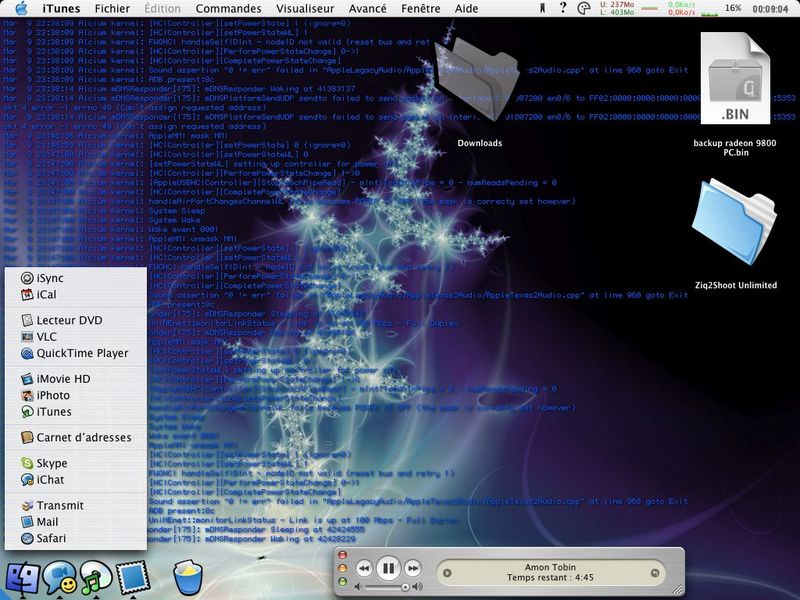
Task: Open the Avancé menu
Action: 367,9
